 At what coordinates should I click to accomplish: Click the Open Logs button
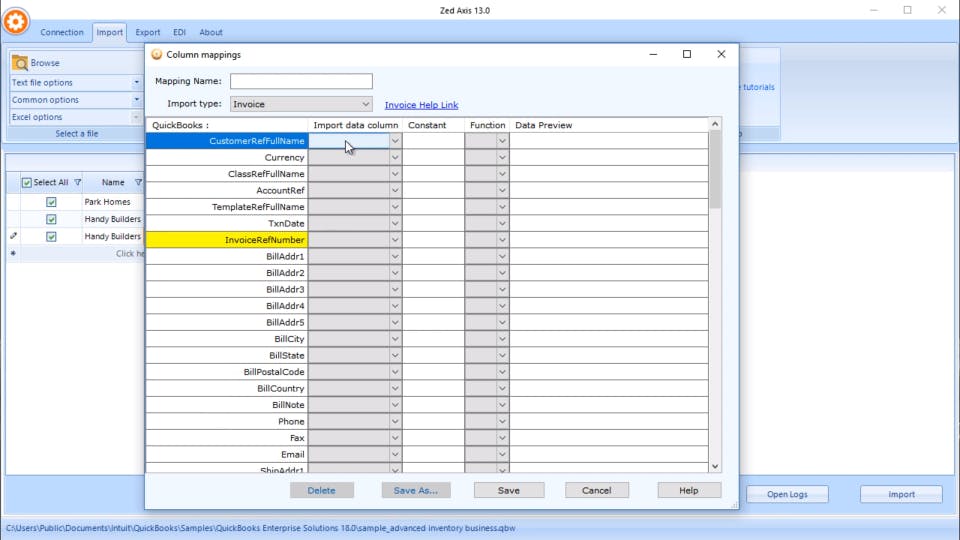coord(787,494)
